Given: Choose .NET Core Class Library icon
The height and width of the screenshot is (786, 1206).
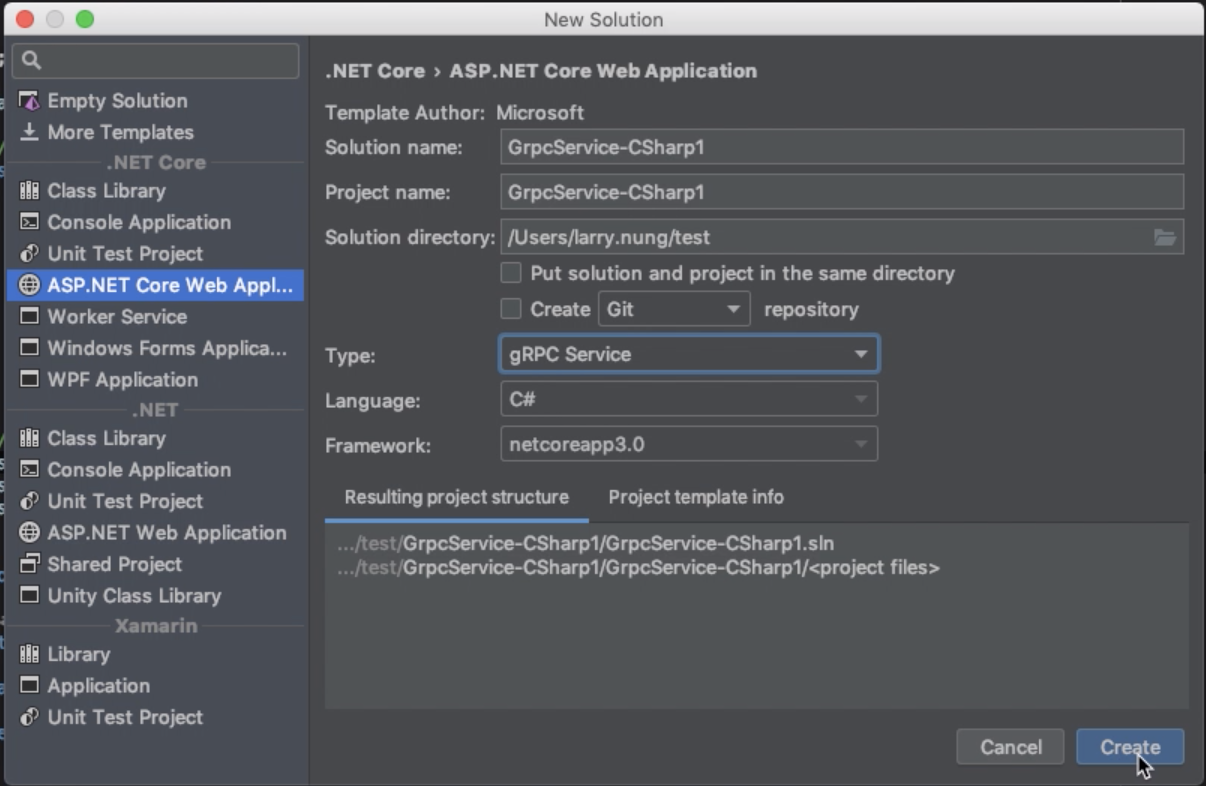Looking at the screenshot, I should (30, 190).
